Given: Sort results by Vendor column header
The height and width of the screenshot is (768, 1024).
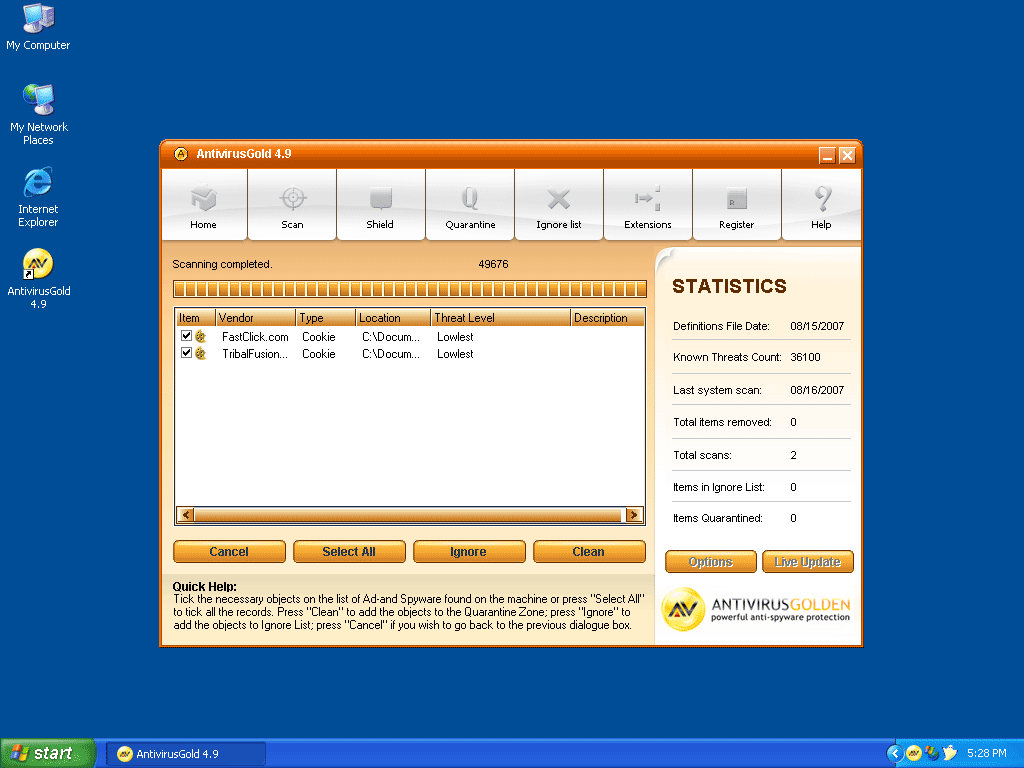Looking at the screenshot, I should [255, 318].
